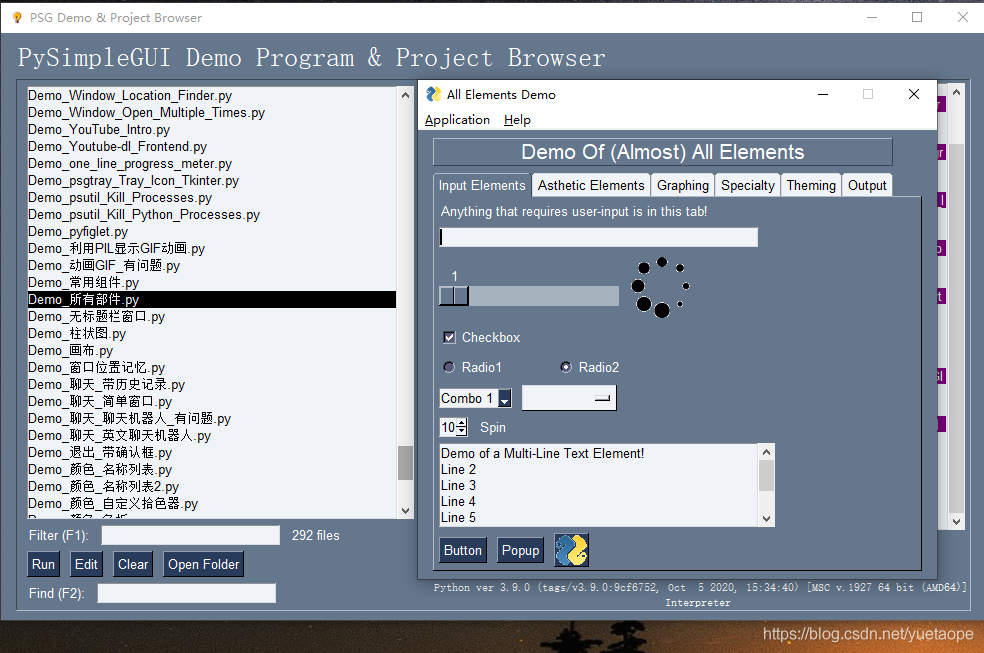Image resolution: width=984 pixels, height=653 pixels.
Task: Switch to the Specialty tab
Action: coord(747,186)
